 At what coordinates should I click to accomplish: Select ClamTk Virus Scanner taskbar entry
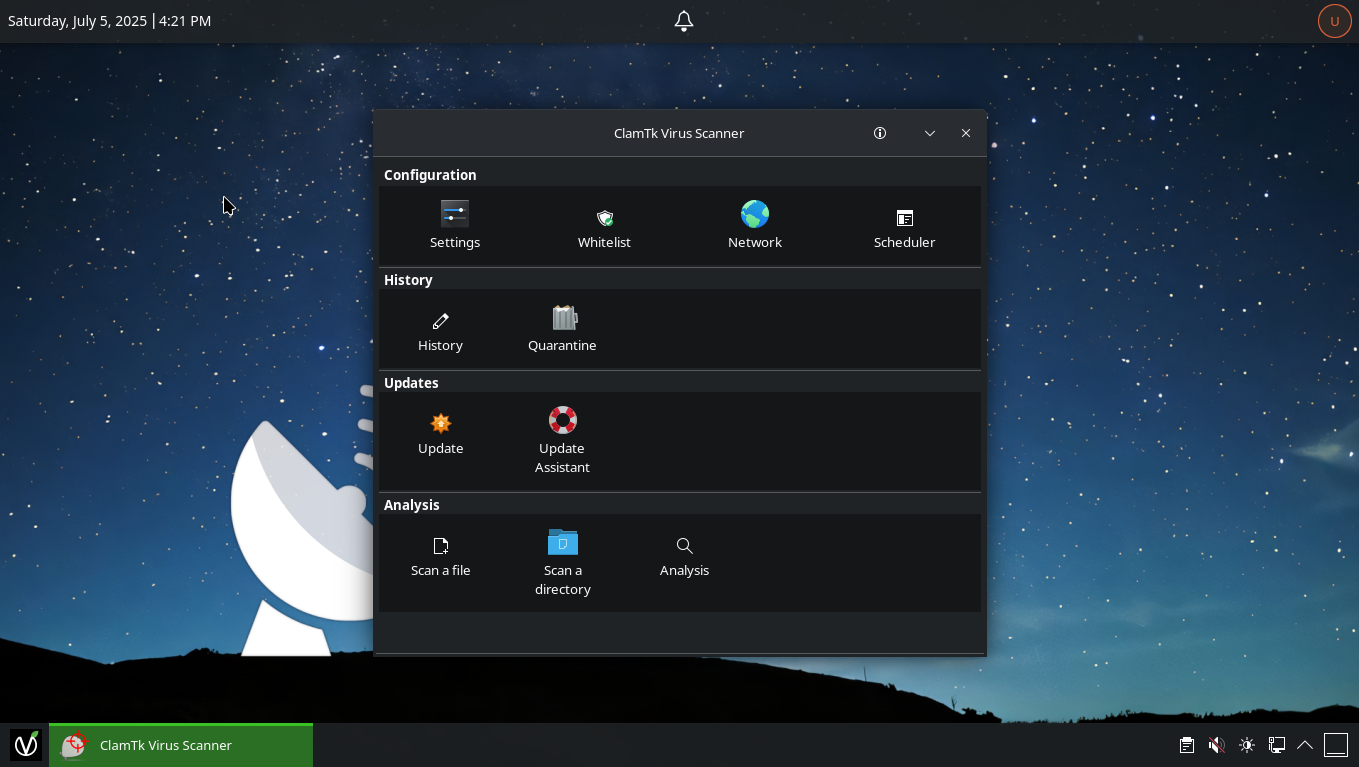tap(181, 745)
